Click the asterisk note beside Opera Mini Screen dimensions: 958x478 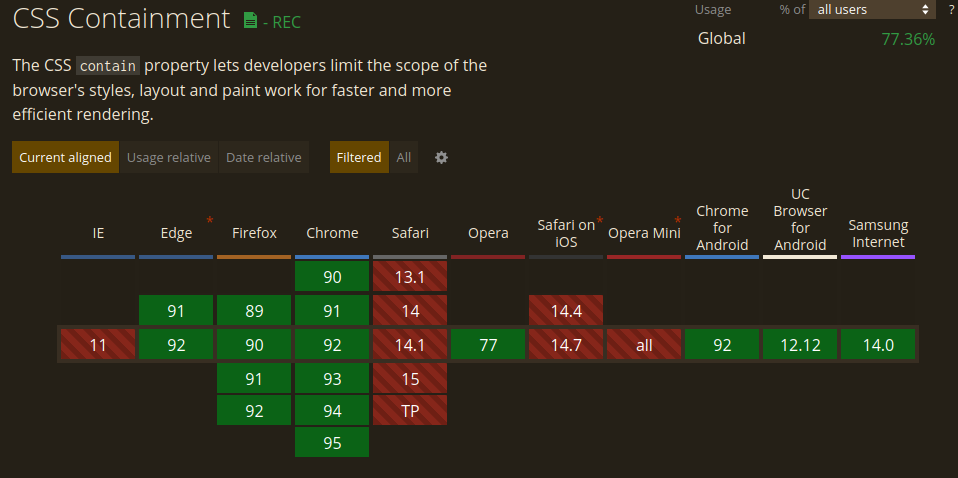click(x=678, y=220)
